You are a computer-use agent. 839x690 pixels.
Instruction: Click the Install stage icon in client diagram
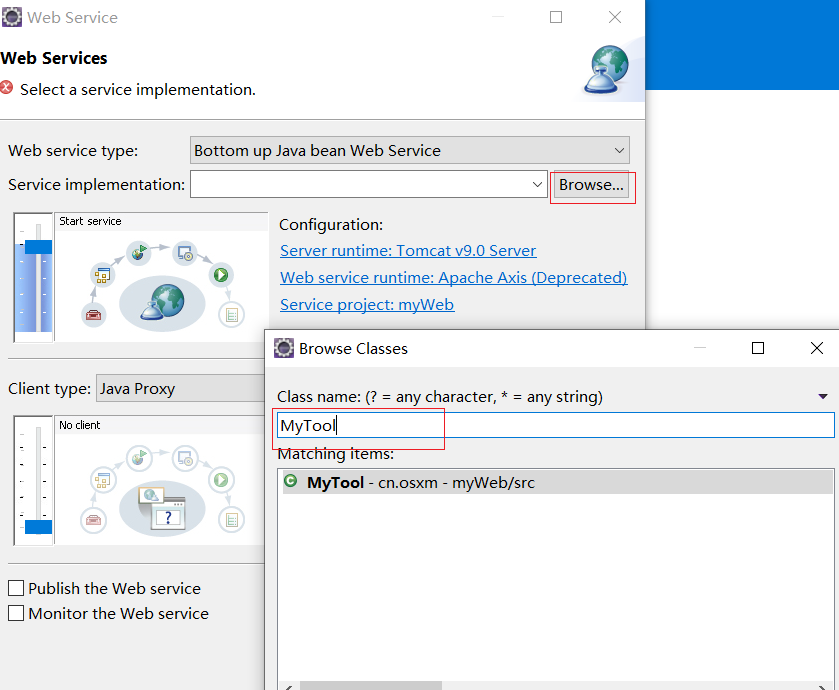tap(185, 458)
